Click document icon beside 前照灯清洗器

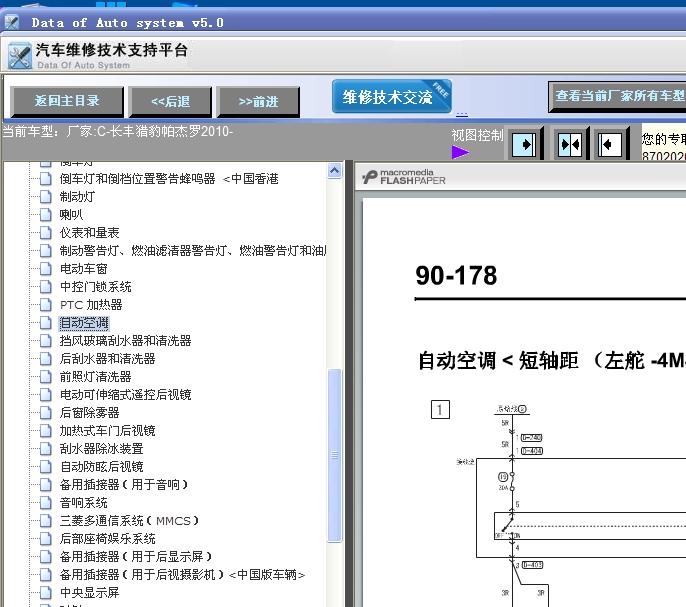46,376
